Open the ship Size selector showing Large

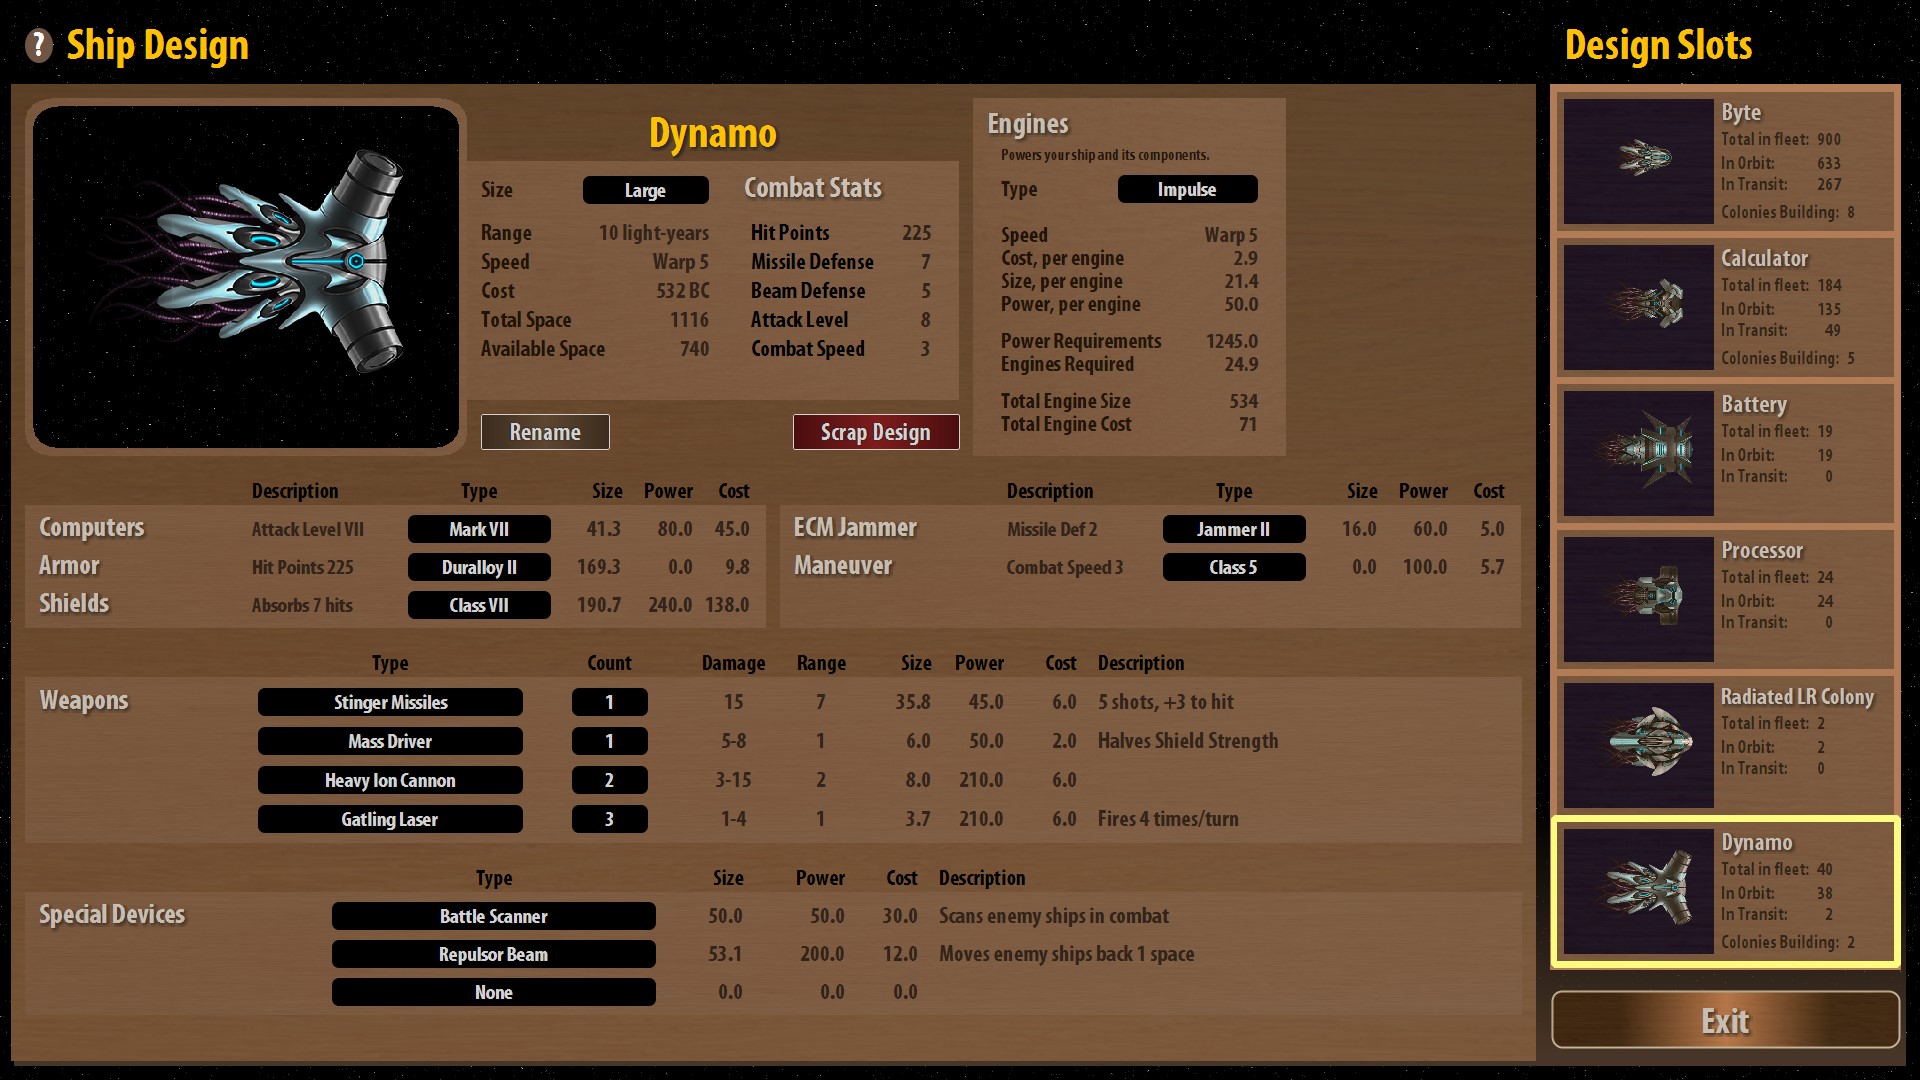point(645,190)
